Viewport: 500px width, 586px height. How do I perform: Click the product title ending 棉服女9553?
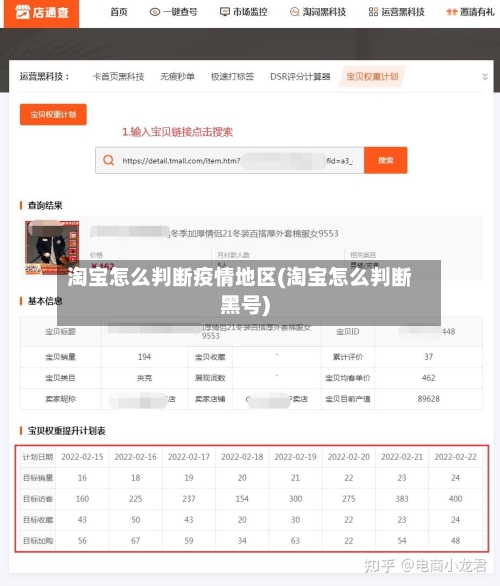point(214,233)
